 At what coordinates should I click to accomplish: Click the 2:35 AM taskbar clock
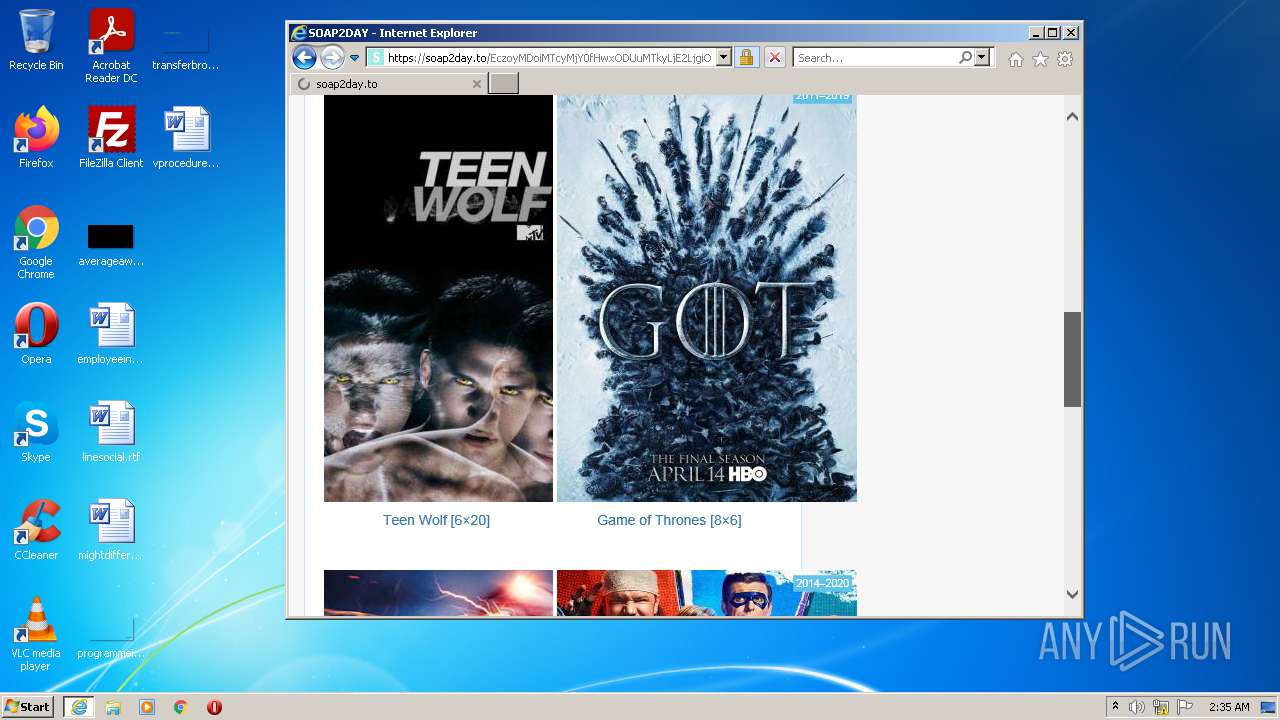(x=1229, y=707)
